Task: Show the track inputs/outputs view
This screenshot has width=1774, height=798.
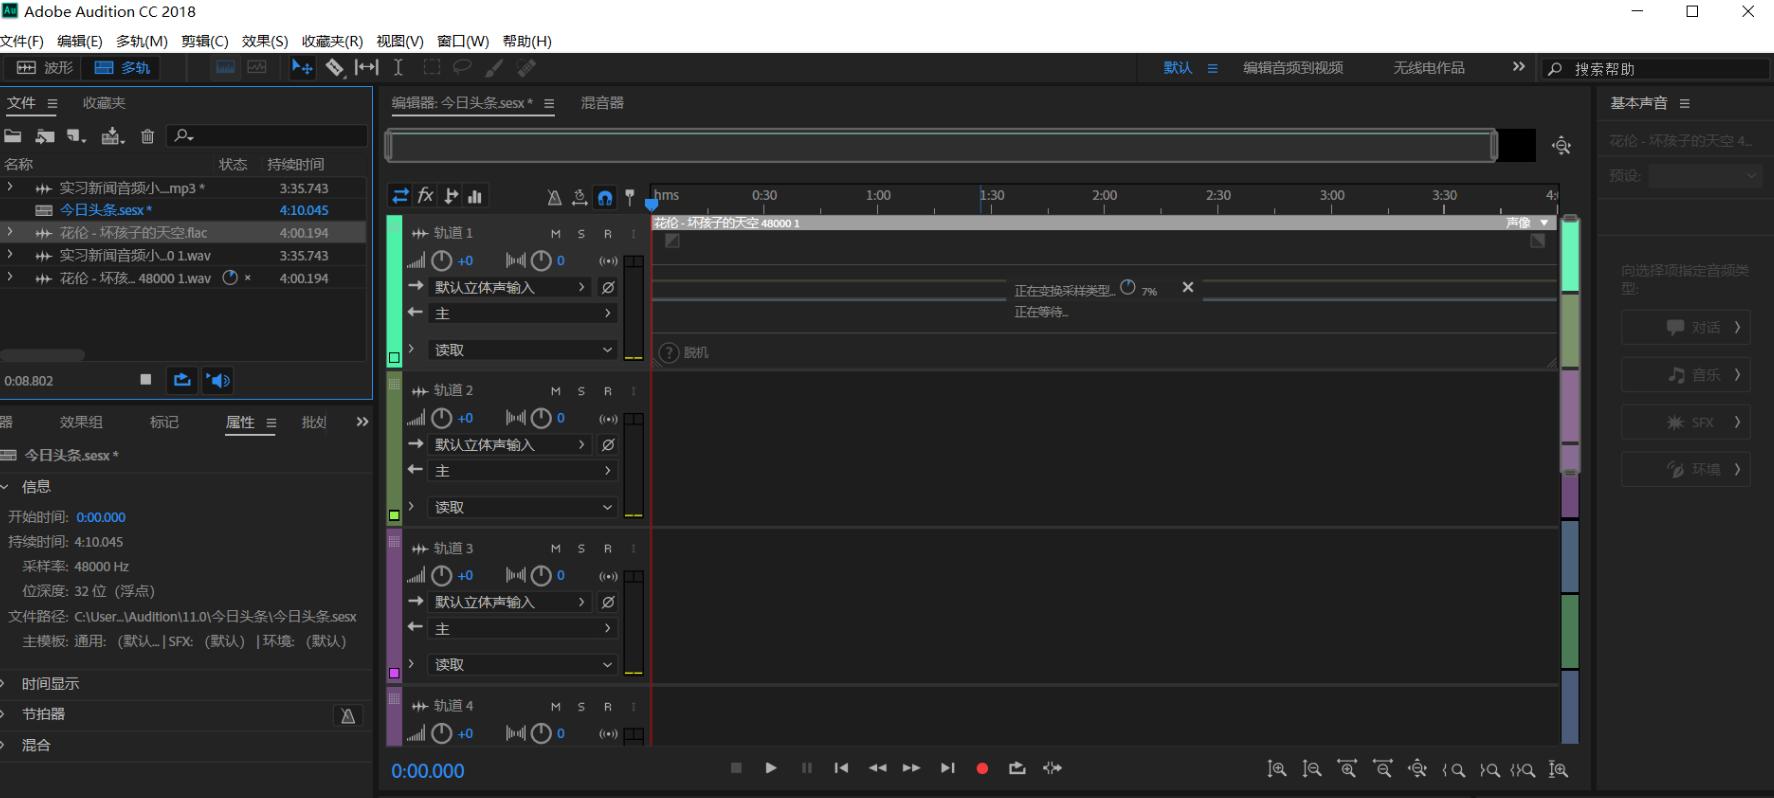Action: tap(400, 196)
